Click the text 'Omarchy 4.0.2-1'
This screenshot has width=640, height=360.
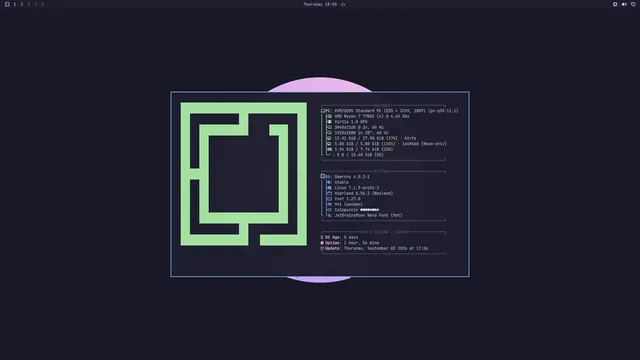pyautogui.click(x=352, y=177)
